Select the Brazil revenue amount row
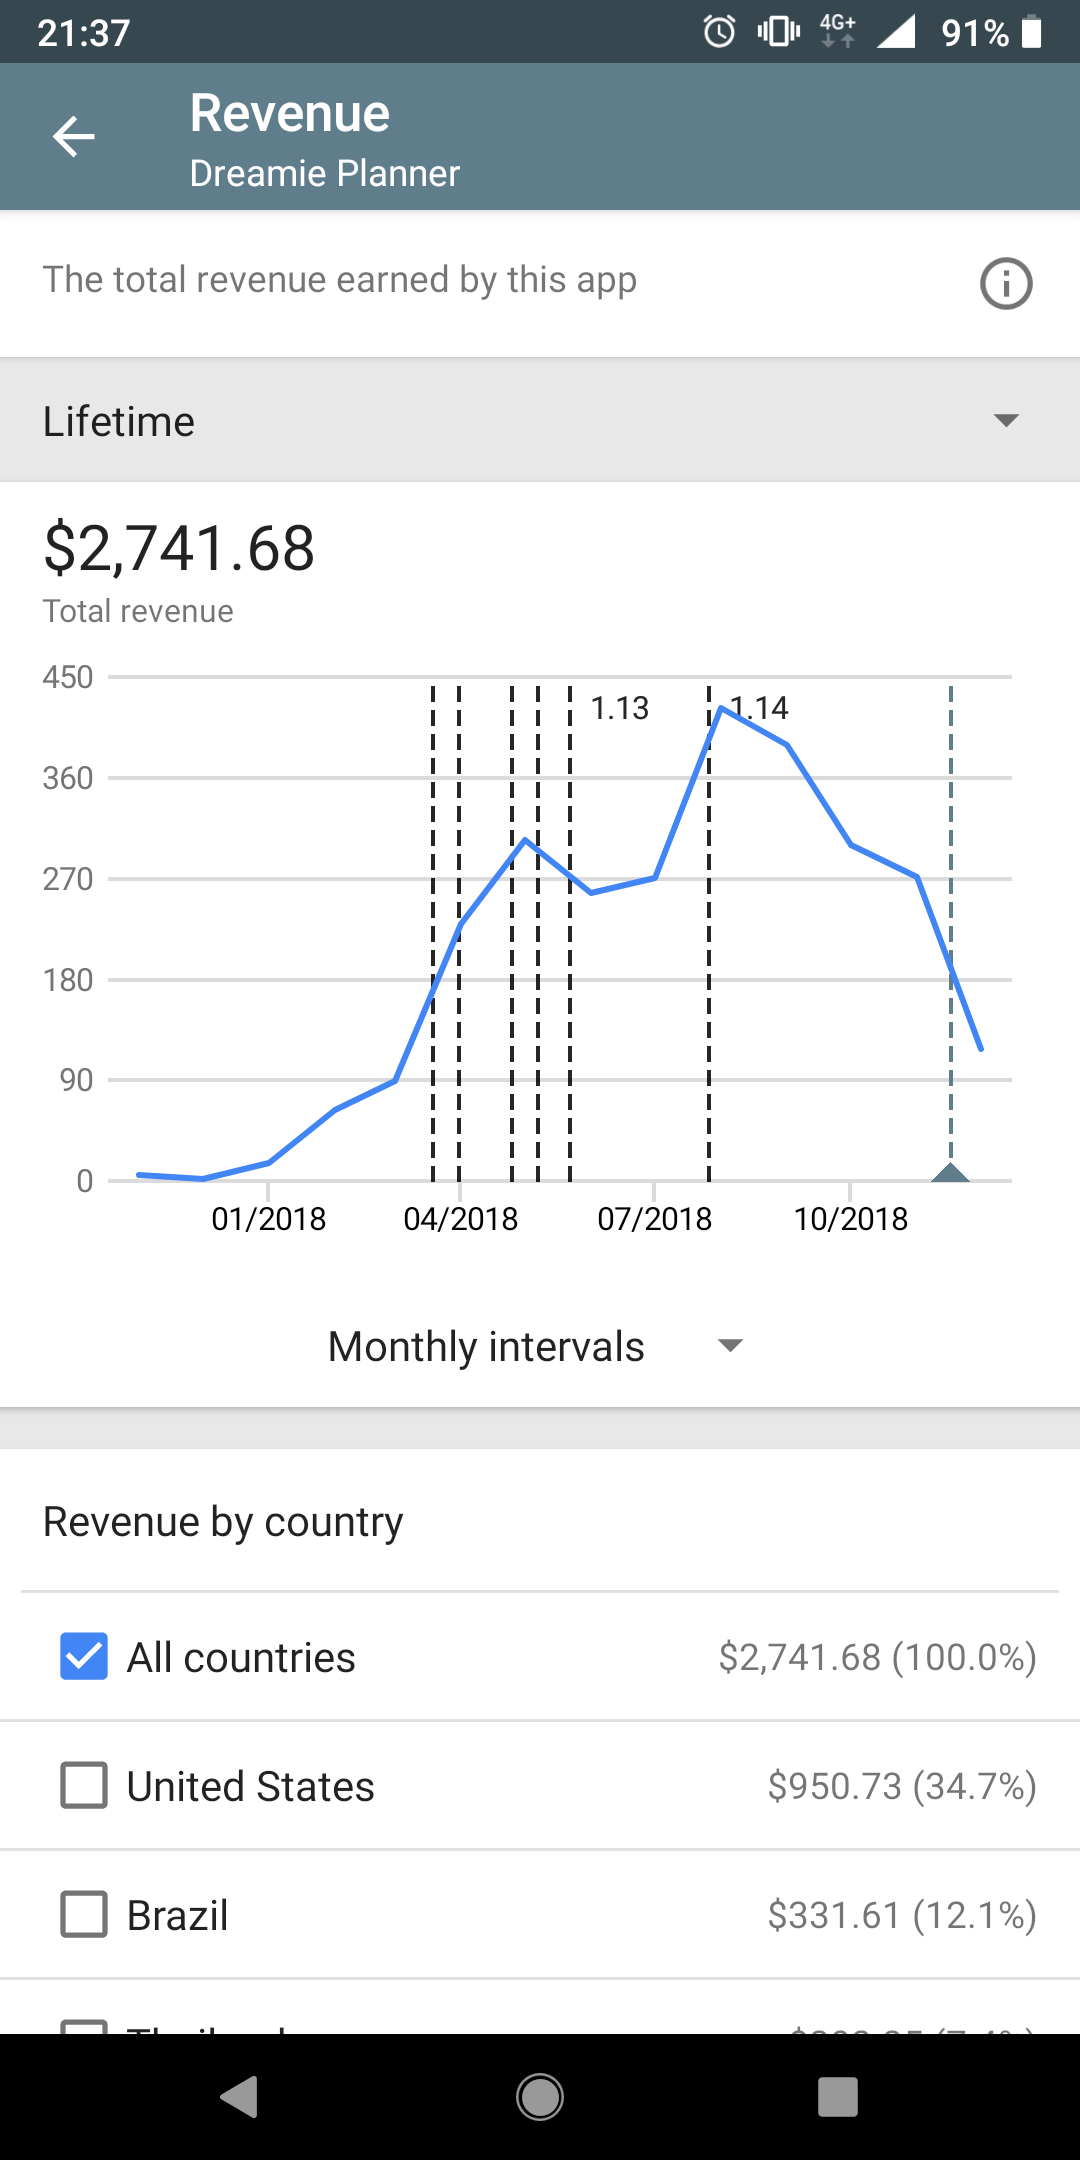The height and width of the screenshot is (2160, 1080). coord(901,1915)
